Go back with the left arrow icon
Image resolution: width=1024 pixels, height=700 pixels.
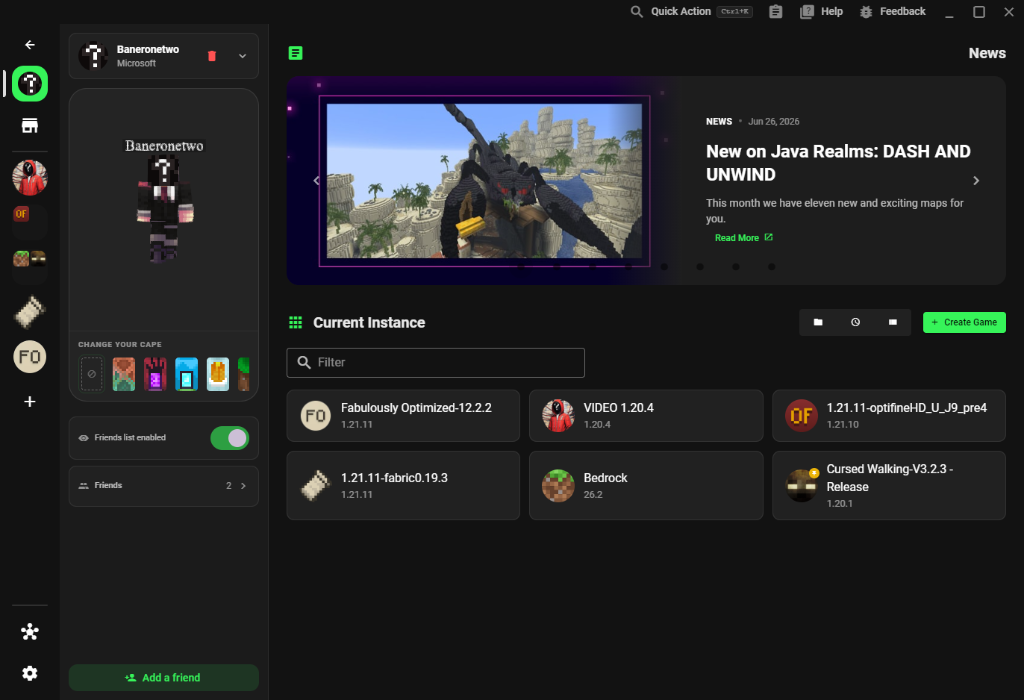point(30,45)
